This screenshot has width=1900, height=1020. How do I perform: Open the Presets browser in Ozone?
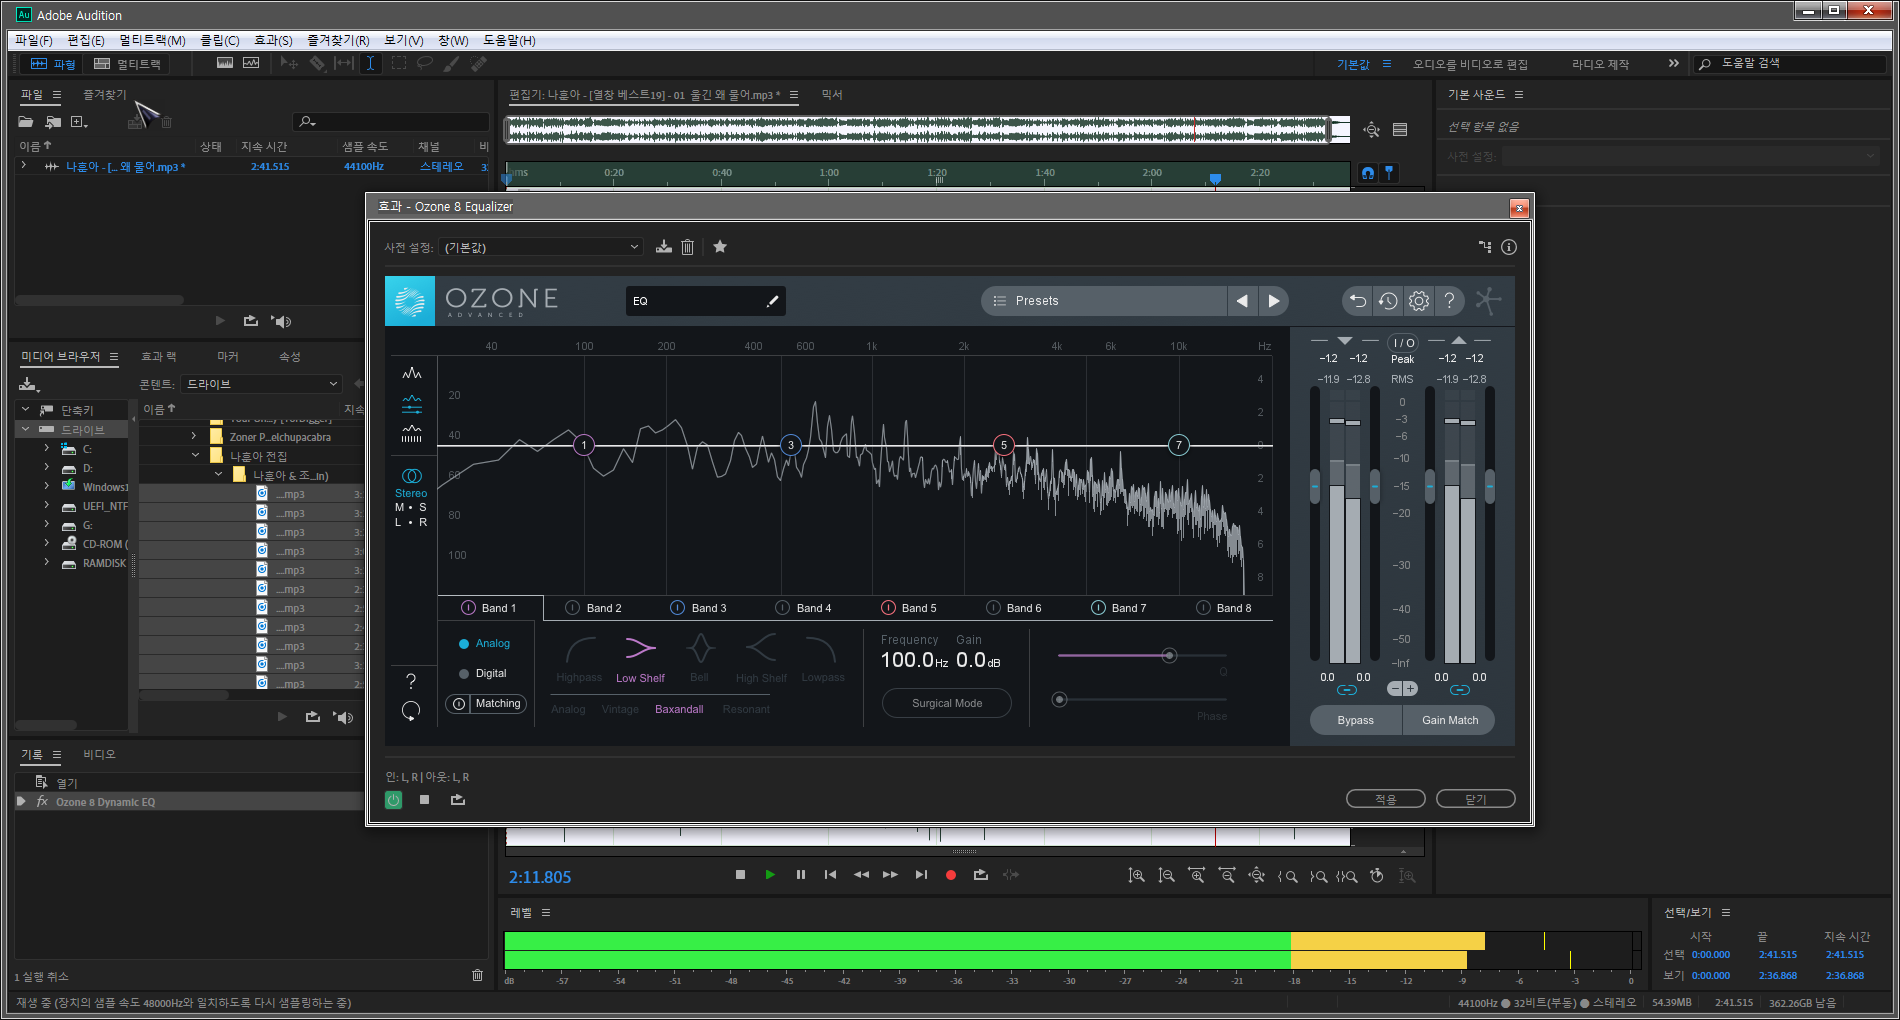pos(1104,301)
